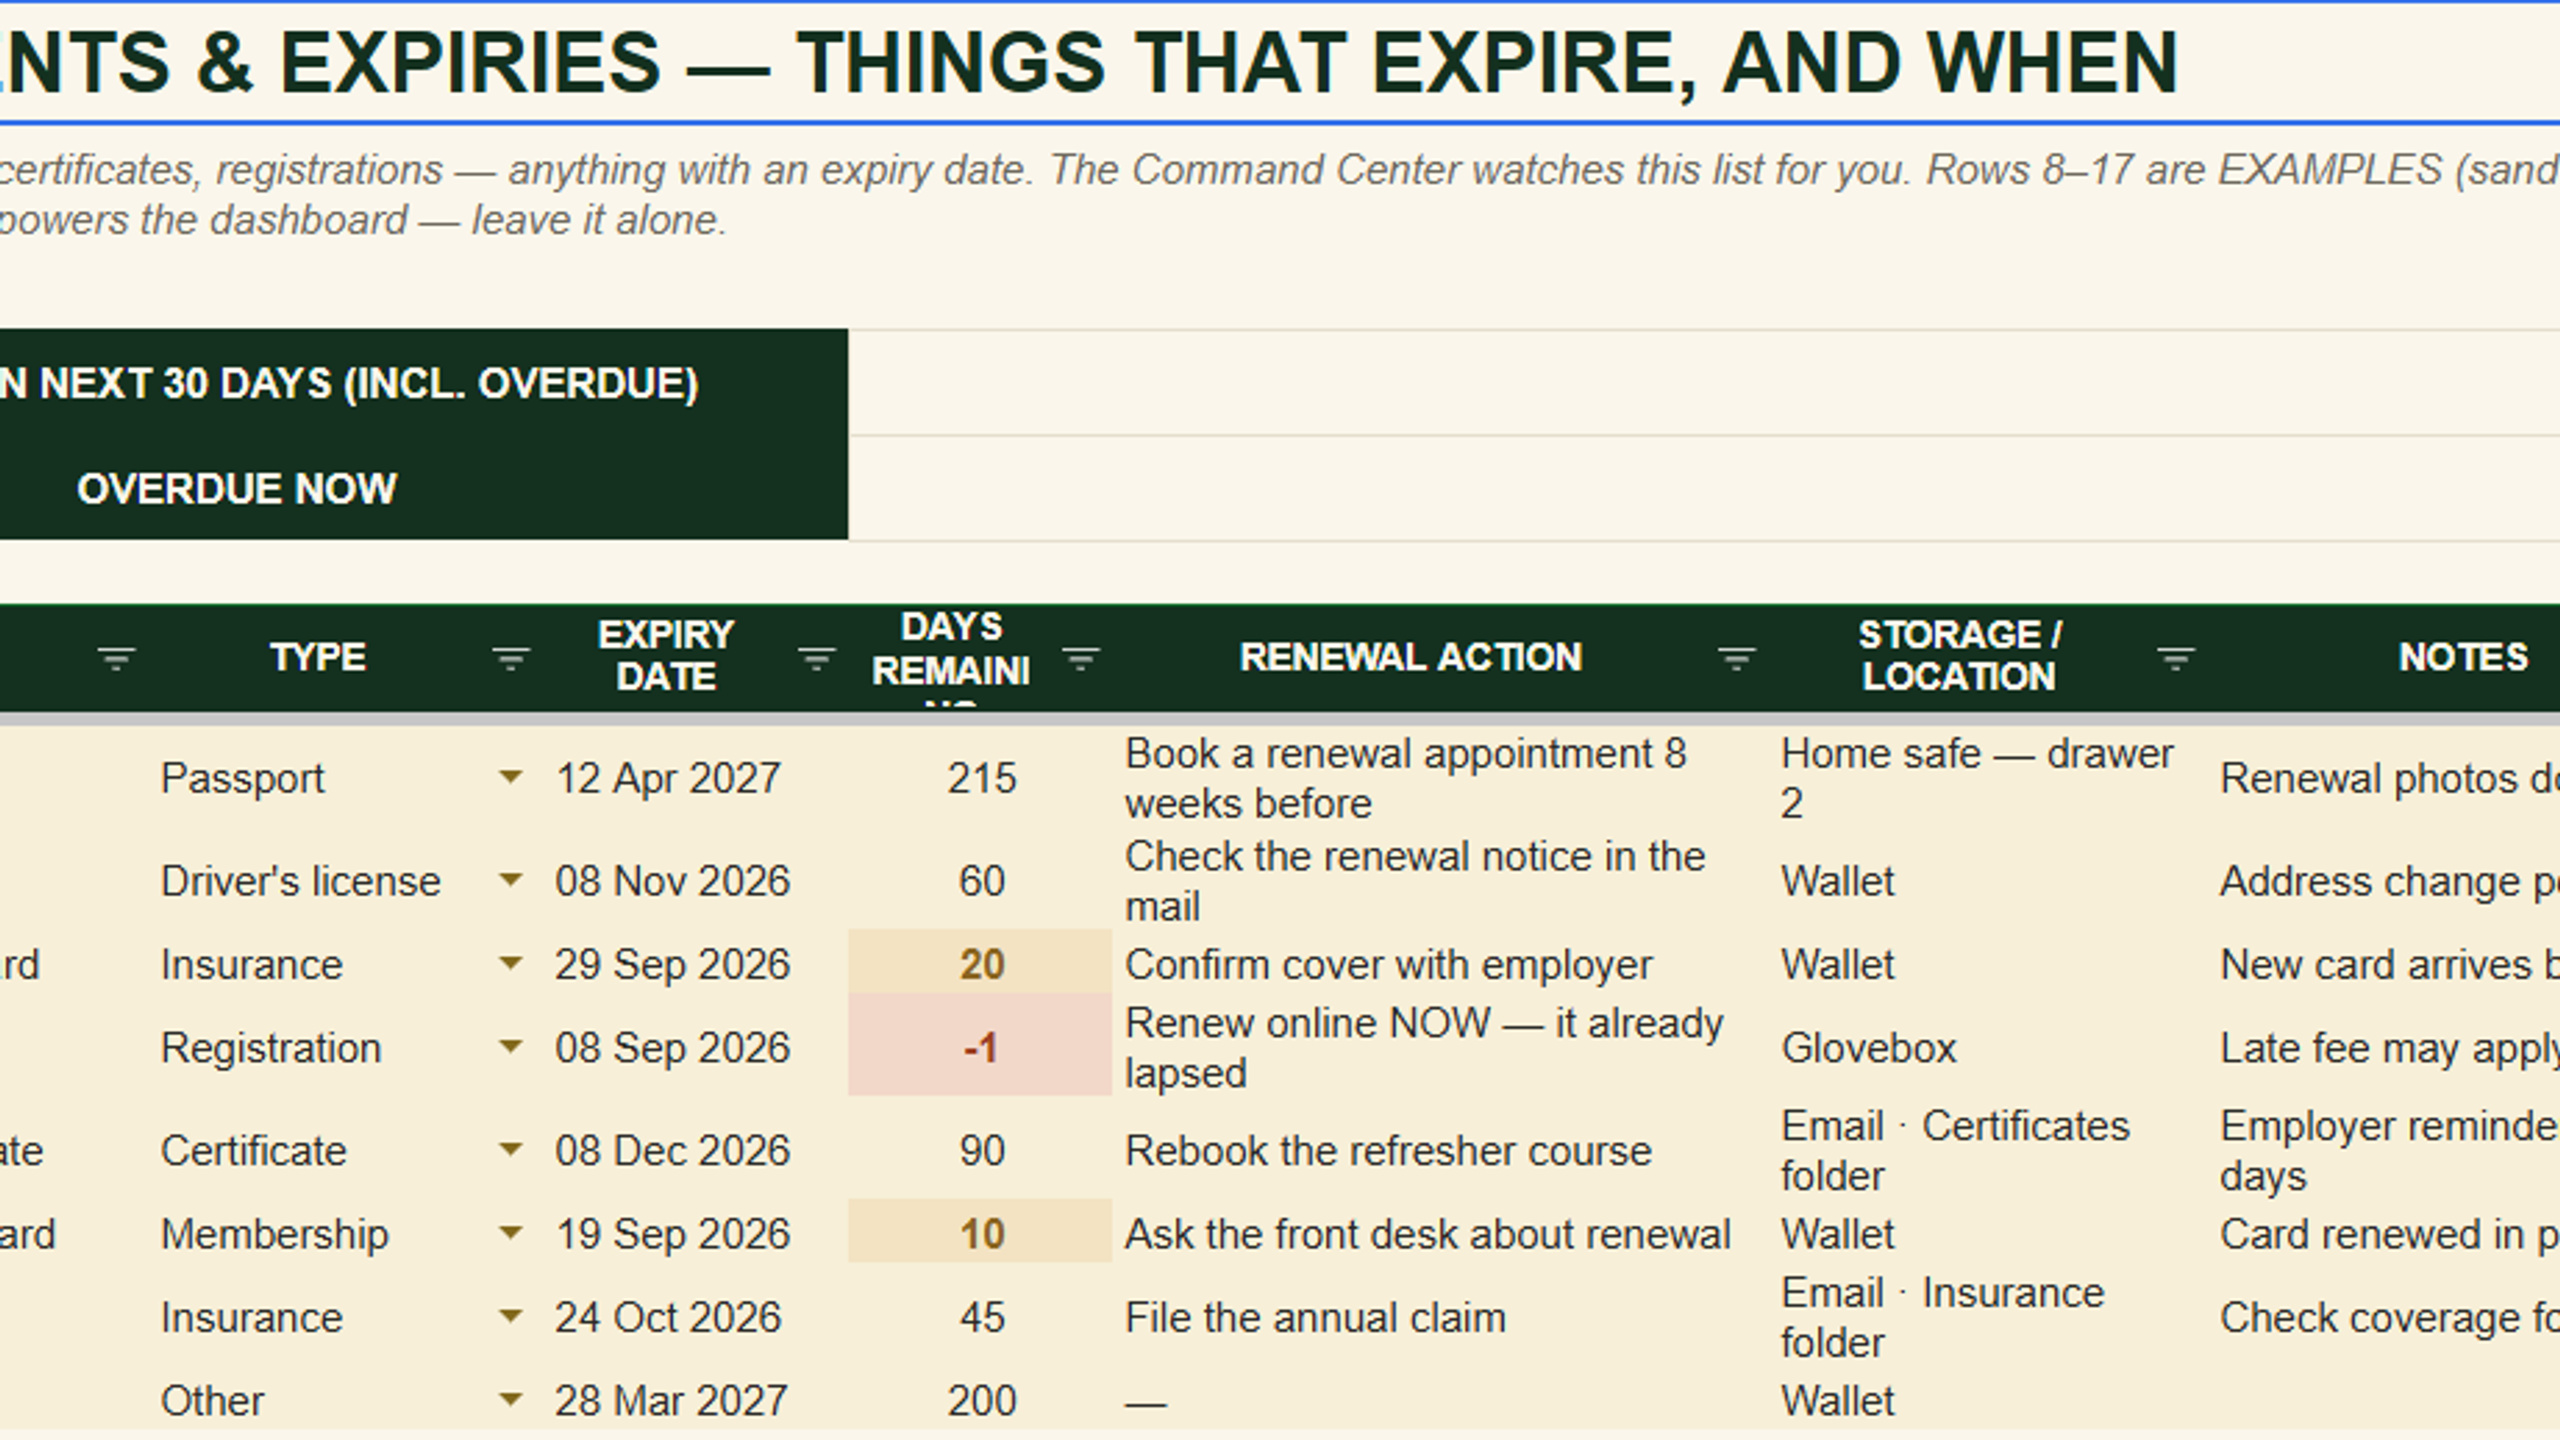Viewport: 2560px width, 1440px height.
Task: Open type dropdown in 24 Oct 2026 row
Action: coord(510,1316)
